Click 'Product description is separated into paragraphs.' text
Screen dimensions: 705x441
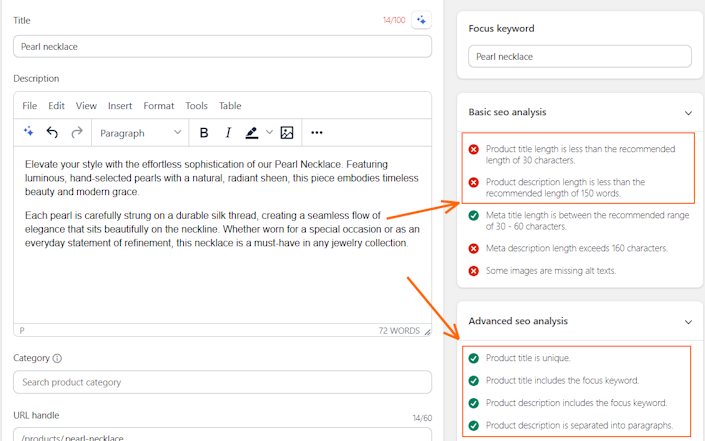[x=579, y=425]
